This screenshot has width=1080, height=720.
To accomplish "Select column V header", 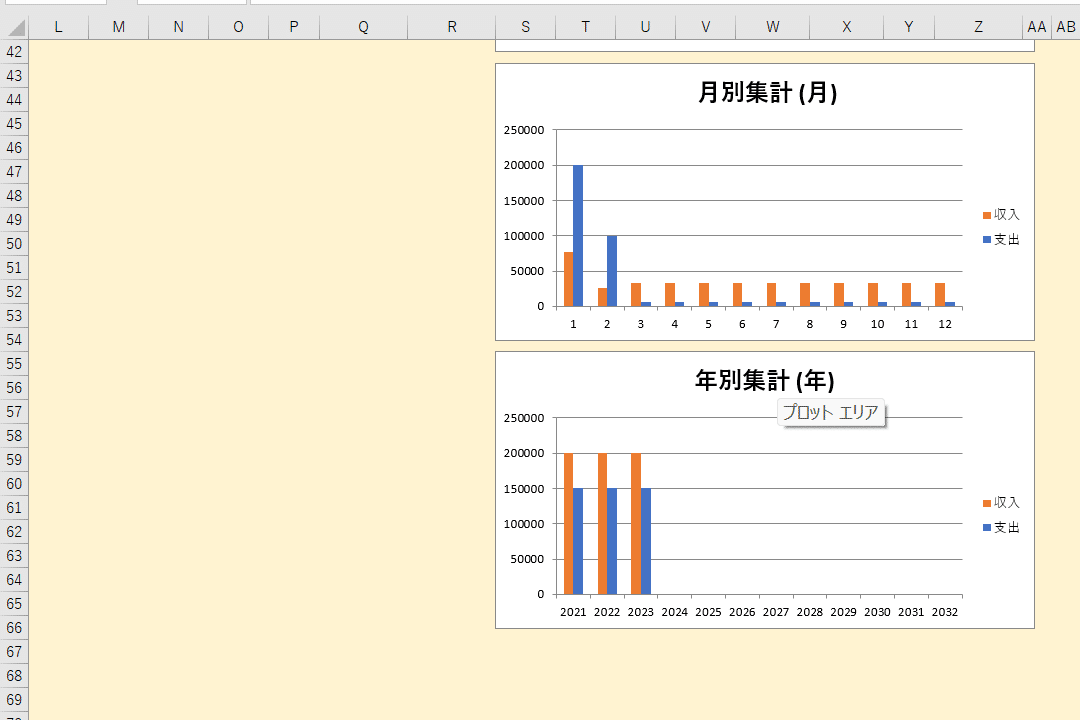I will tap(705, 27).
